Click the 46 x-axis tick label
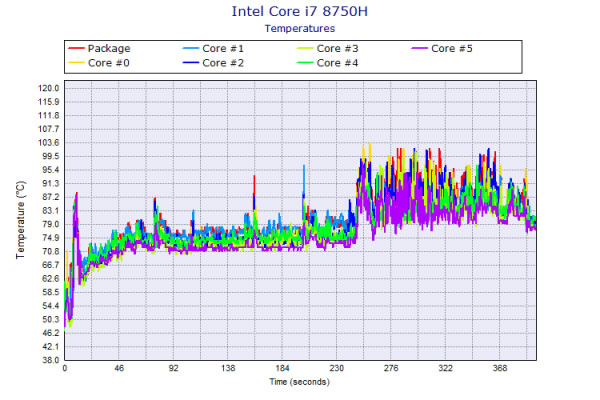 click(119, 368)
